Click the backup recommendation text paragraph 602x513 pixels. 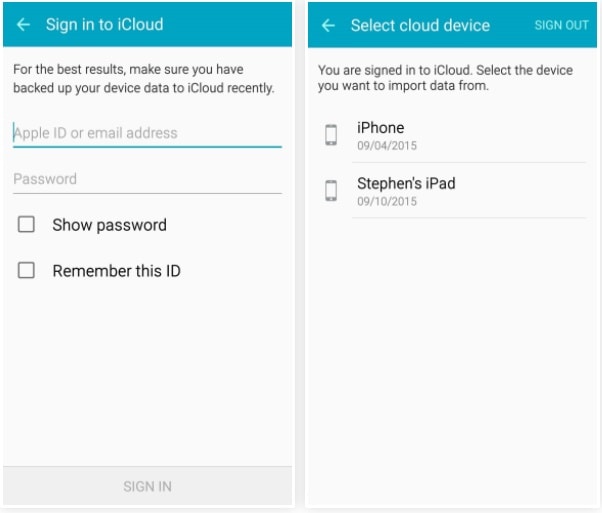coord(144,79)
